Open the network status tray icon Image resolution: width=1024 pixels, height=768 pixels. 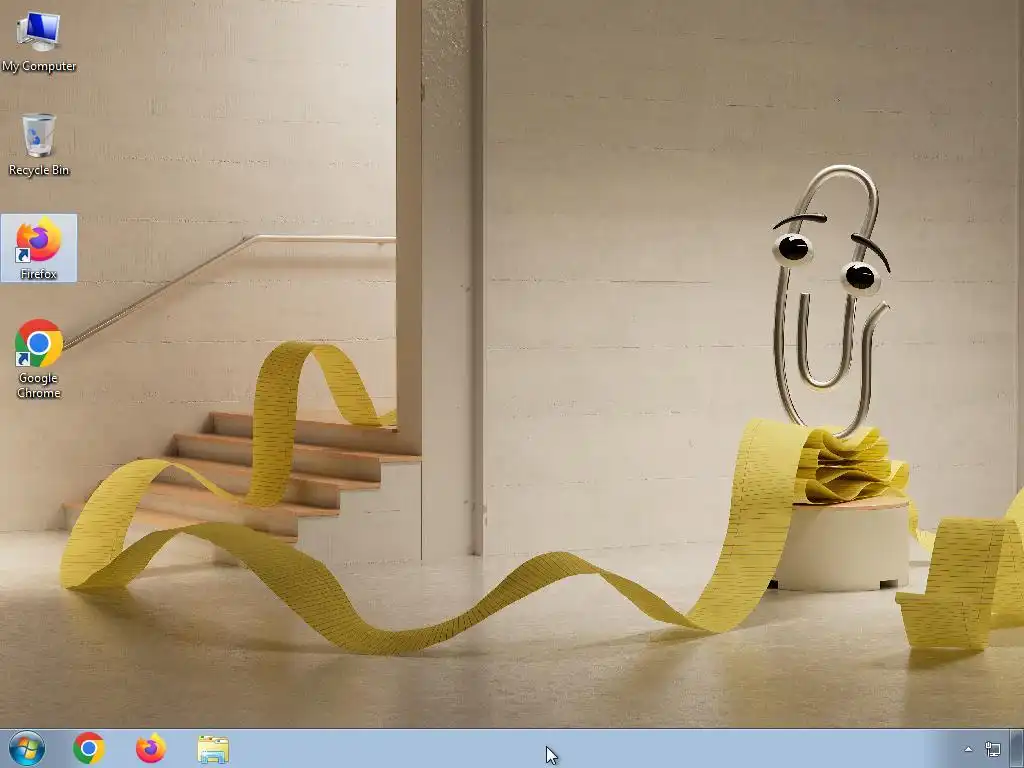click(993, 749)
